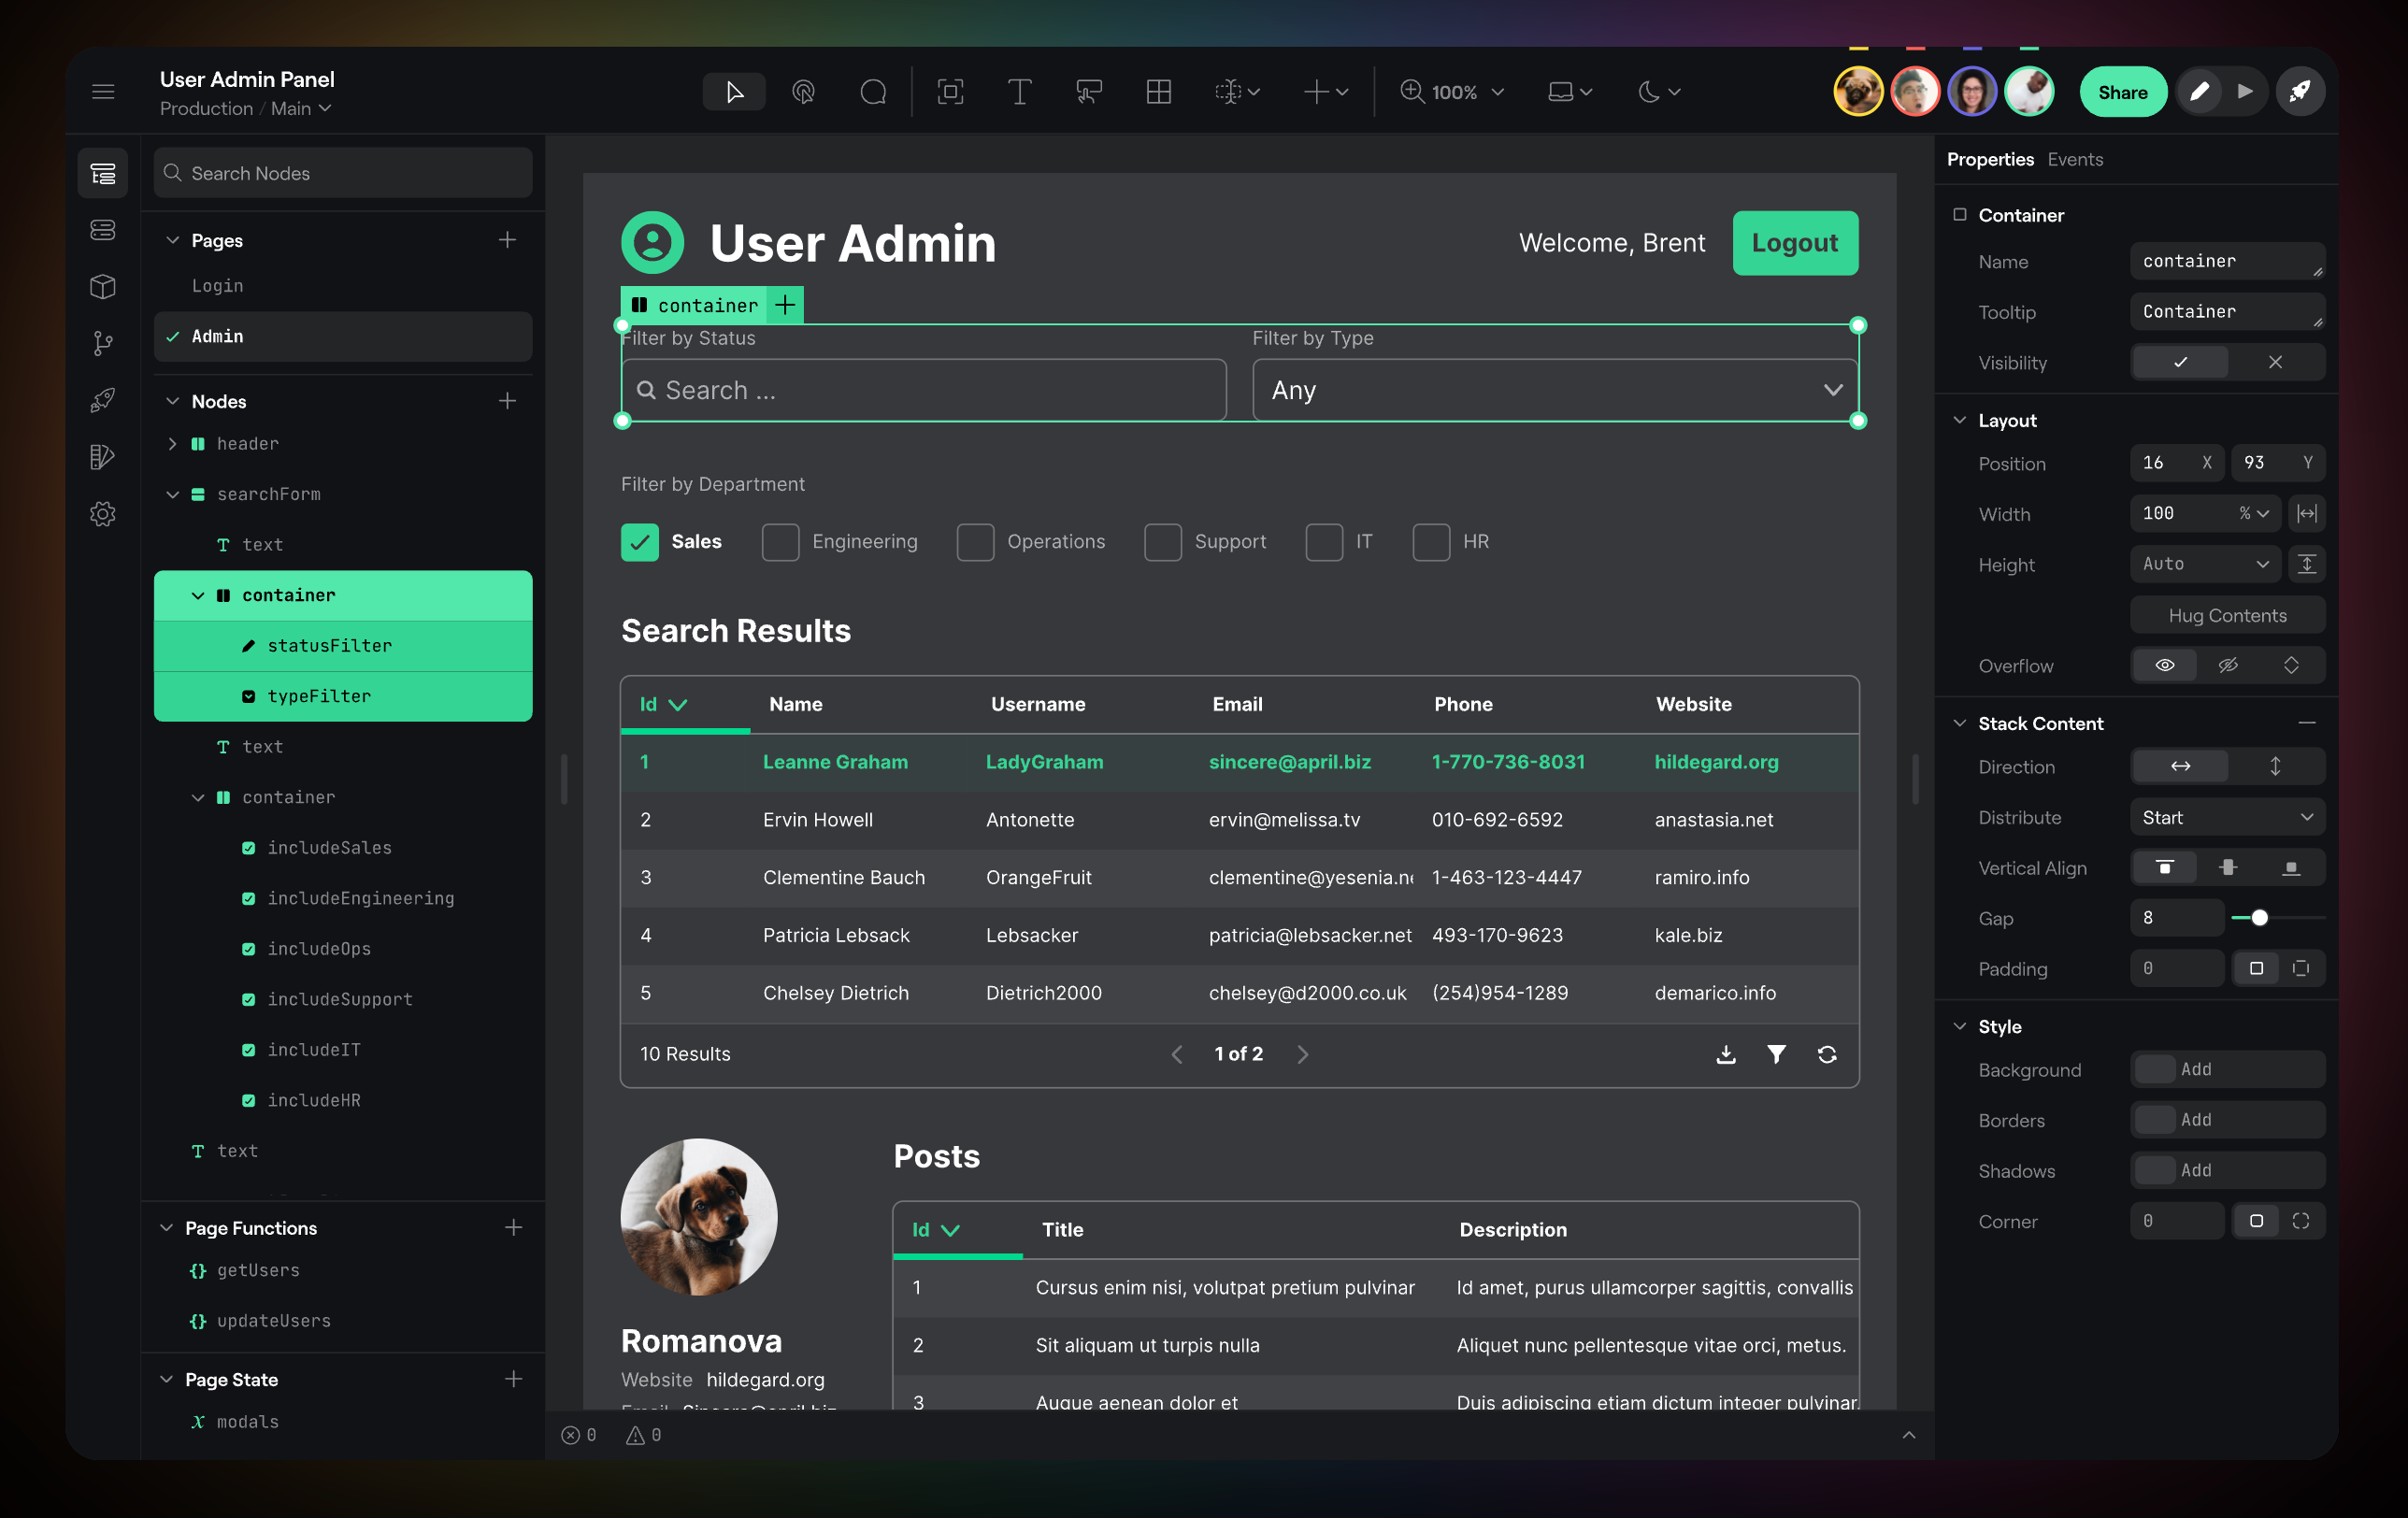The width and height of the screenshot is (2408, 1518).
Task: Open the 100% zoom dropdown
Action: point(1453,92)
